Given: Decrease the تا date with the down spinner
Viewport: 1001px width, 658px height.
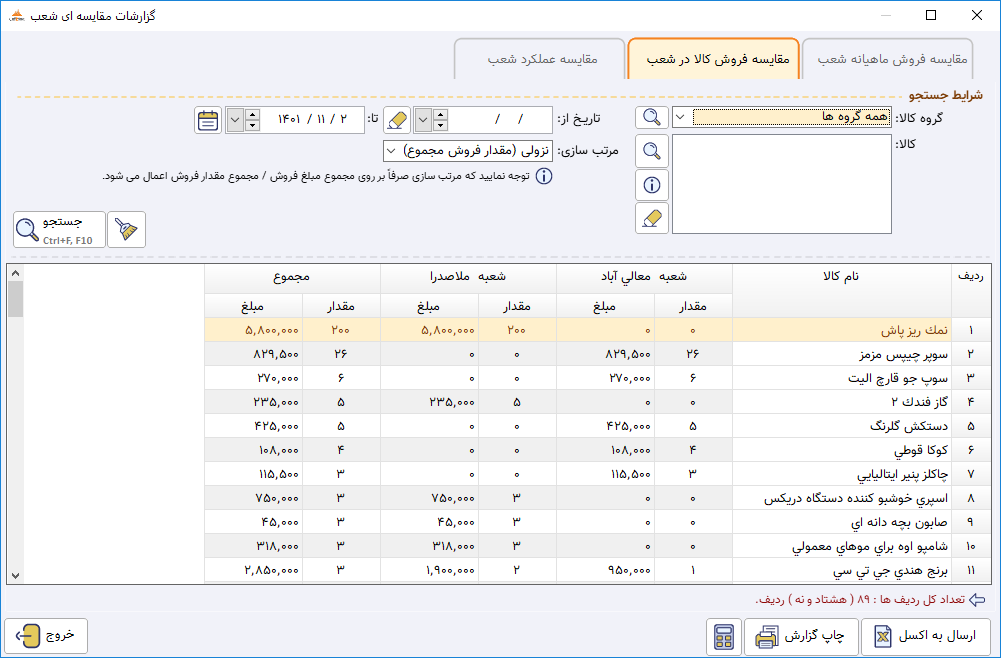Looking at the screenshot, I should click(252, 126).
